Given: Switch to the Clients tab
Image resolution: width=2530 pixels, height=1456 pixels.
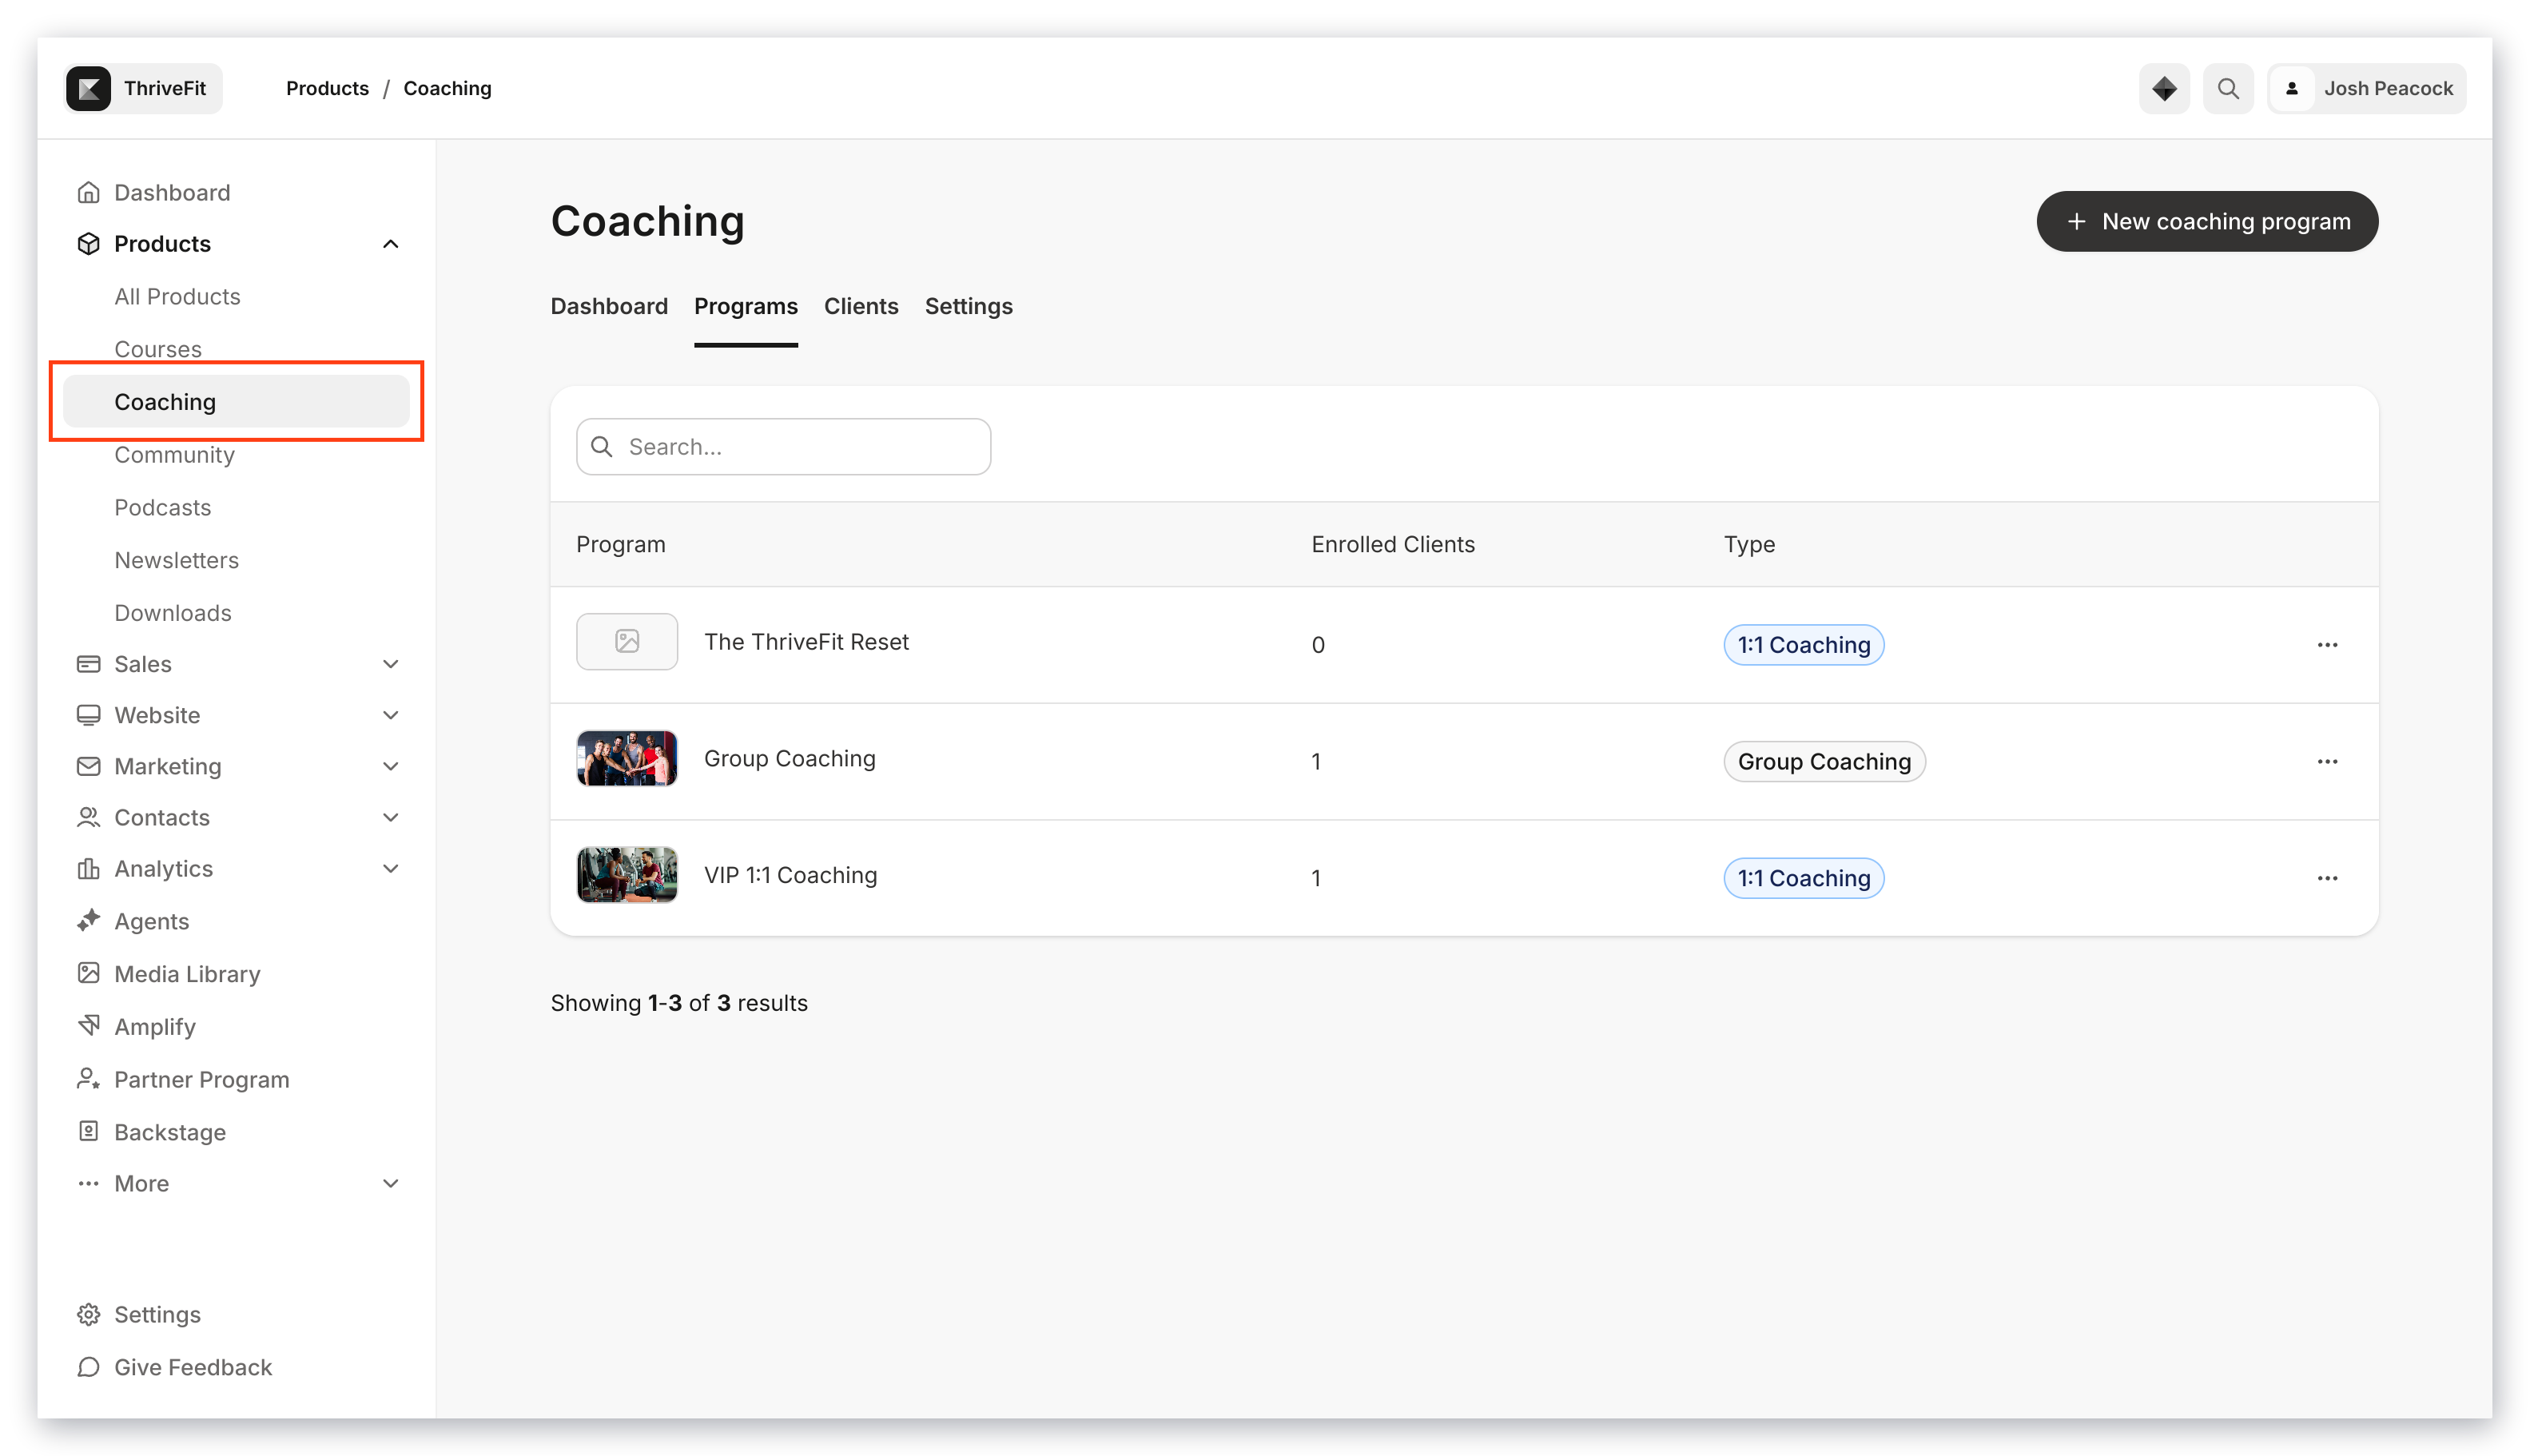Looking at the screenshot, I should click(860, 305).
